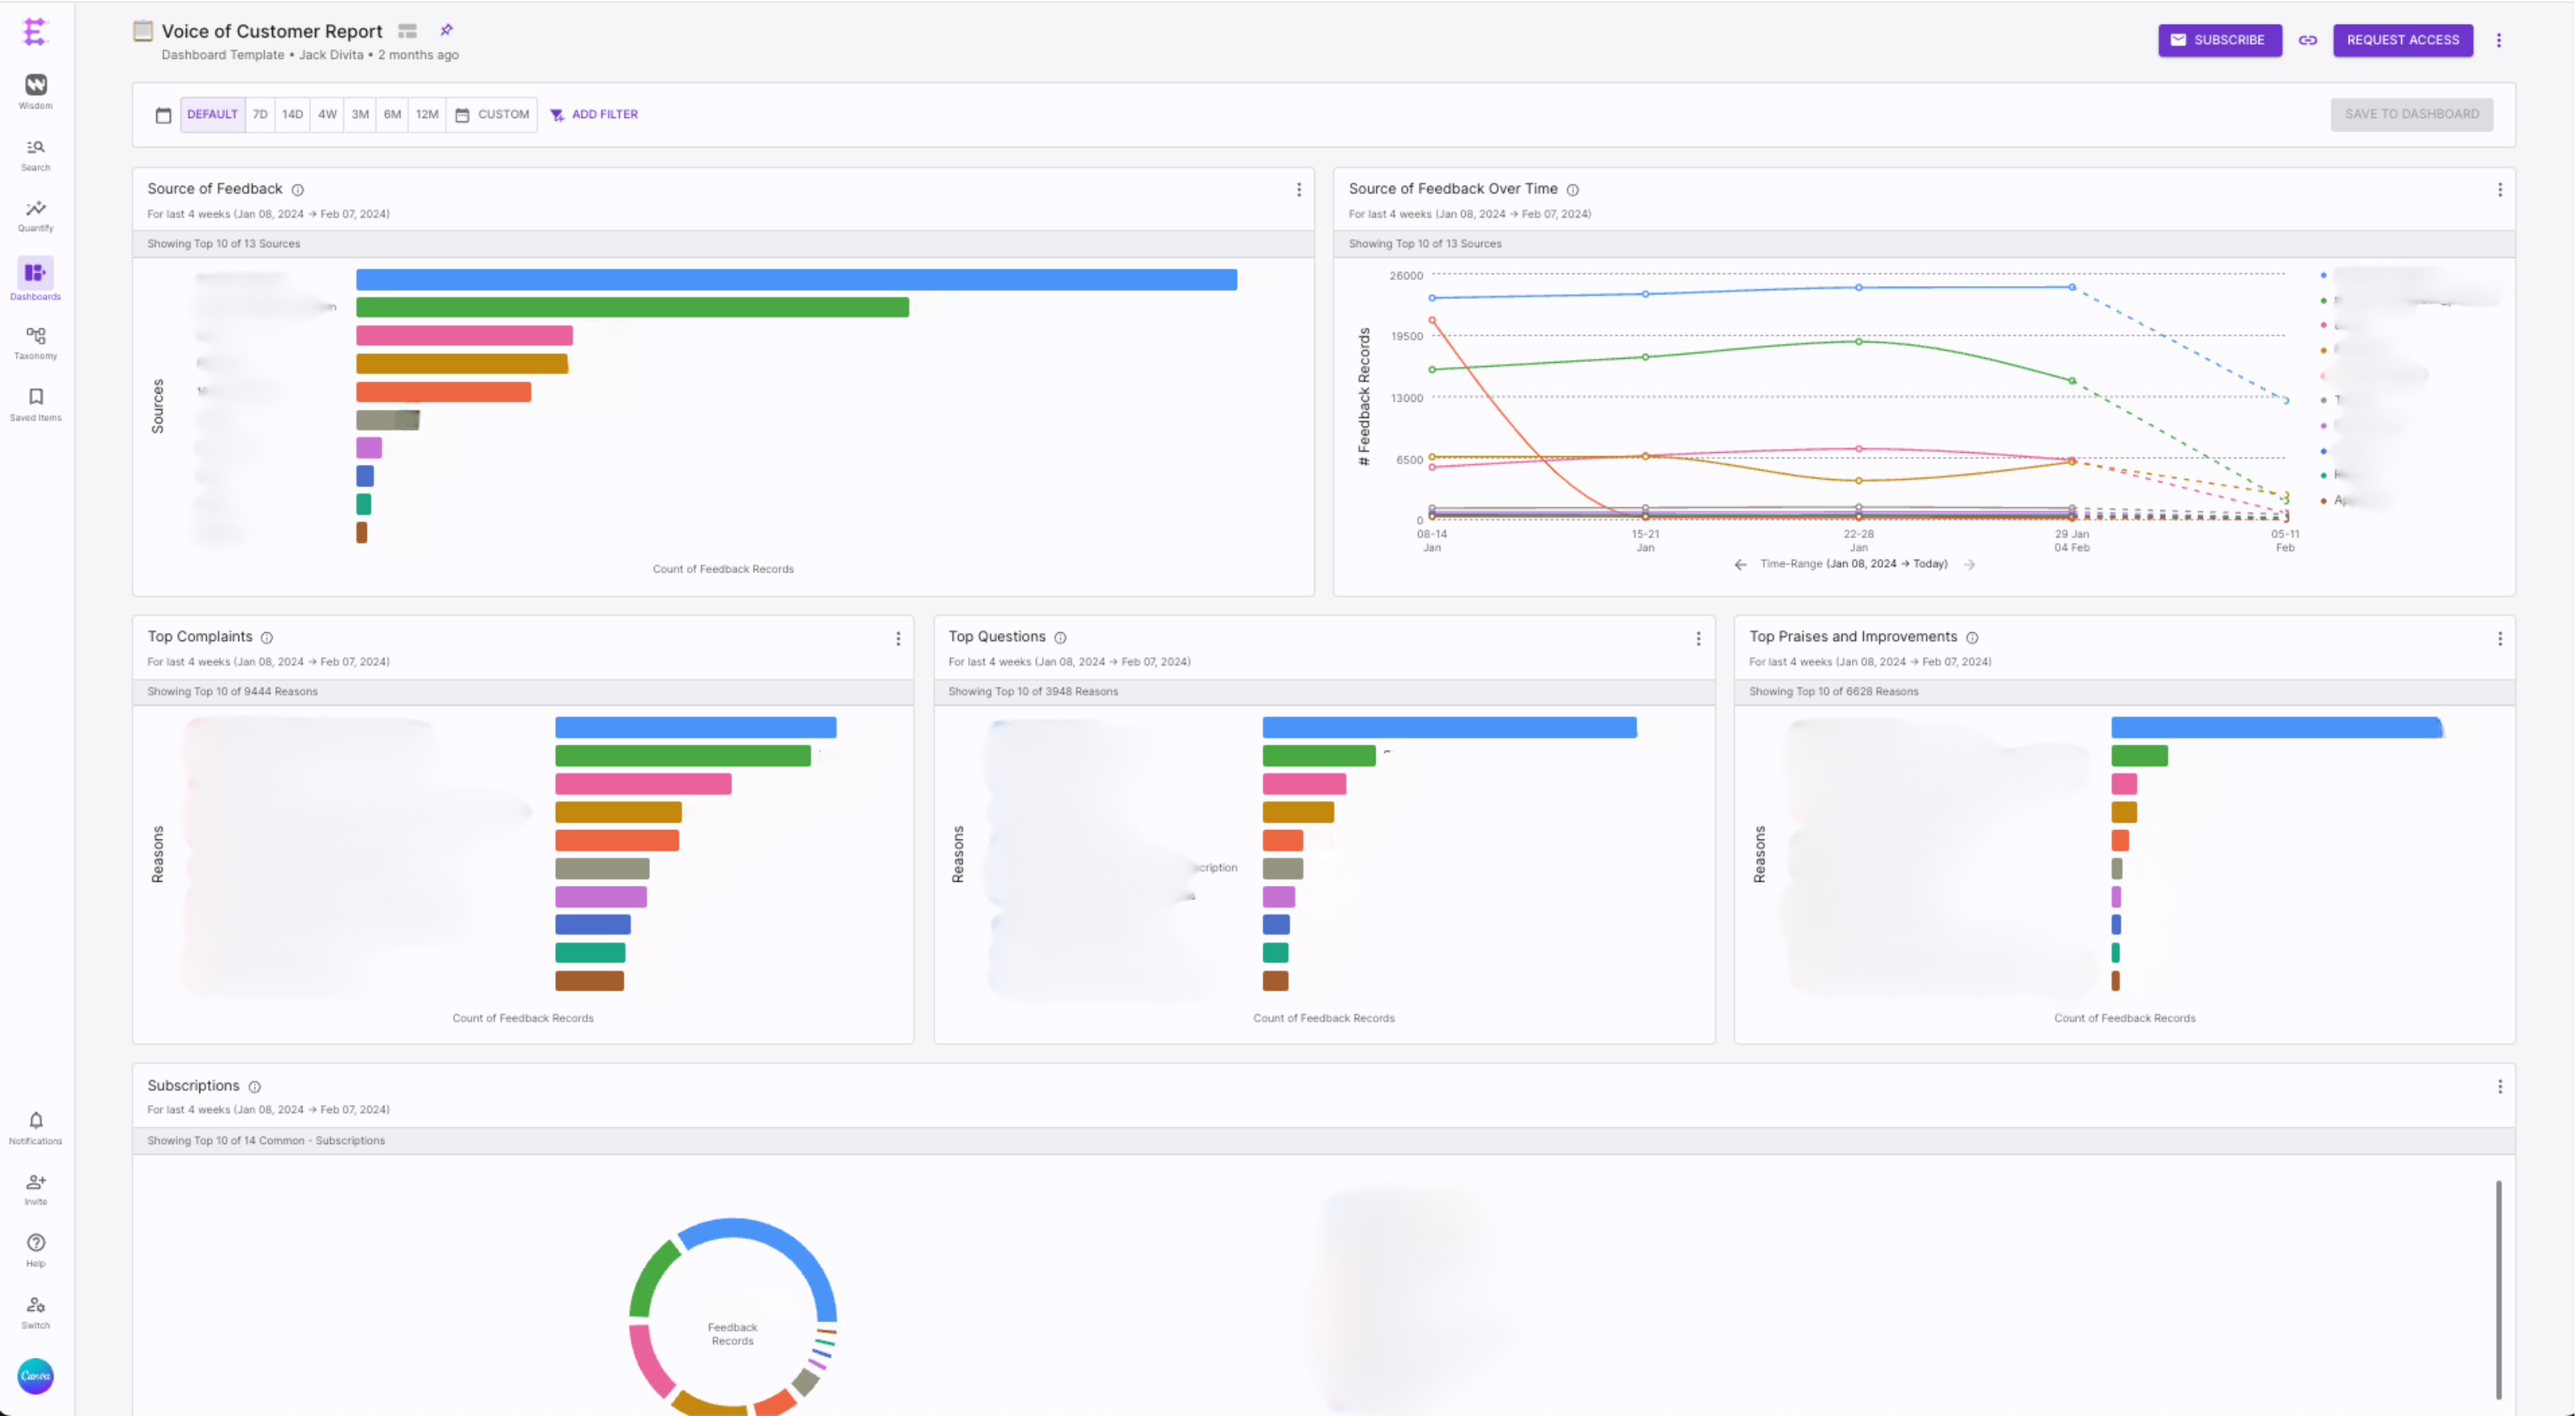Select the 12M time range
2576x1416 pixels.
(x=427, y=115)
